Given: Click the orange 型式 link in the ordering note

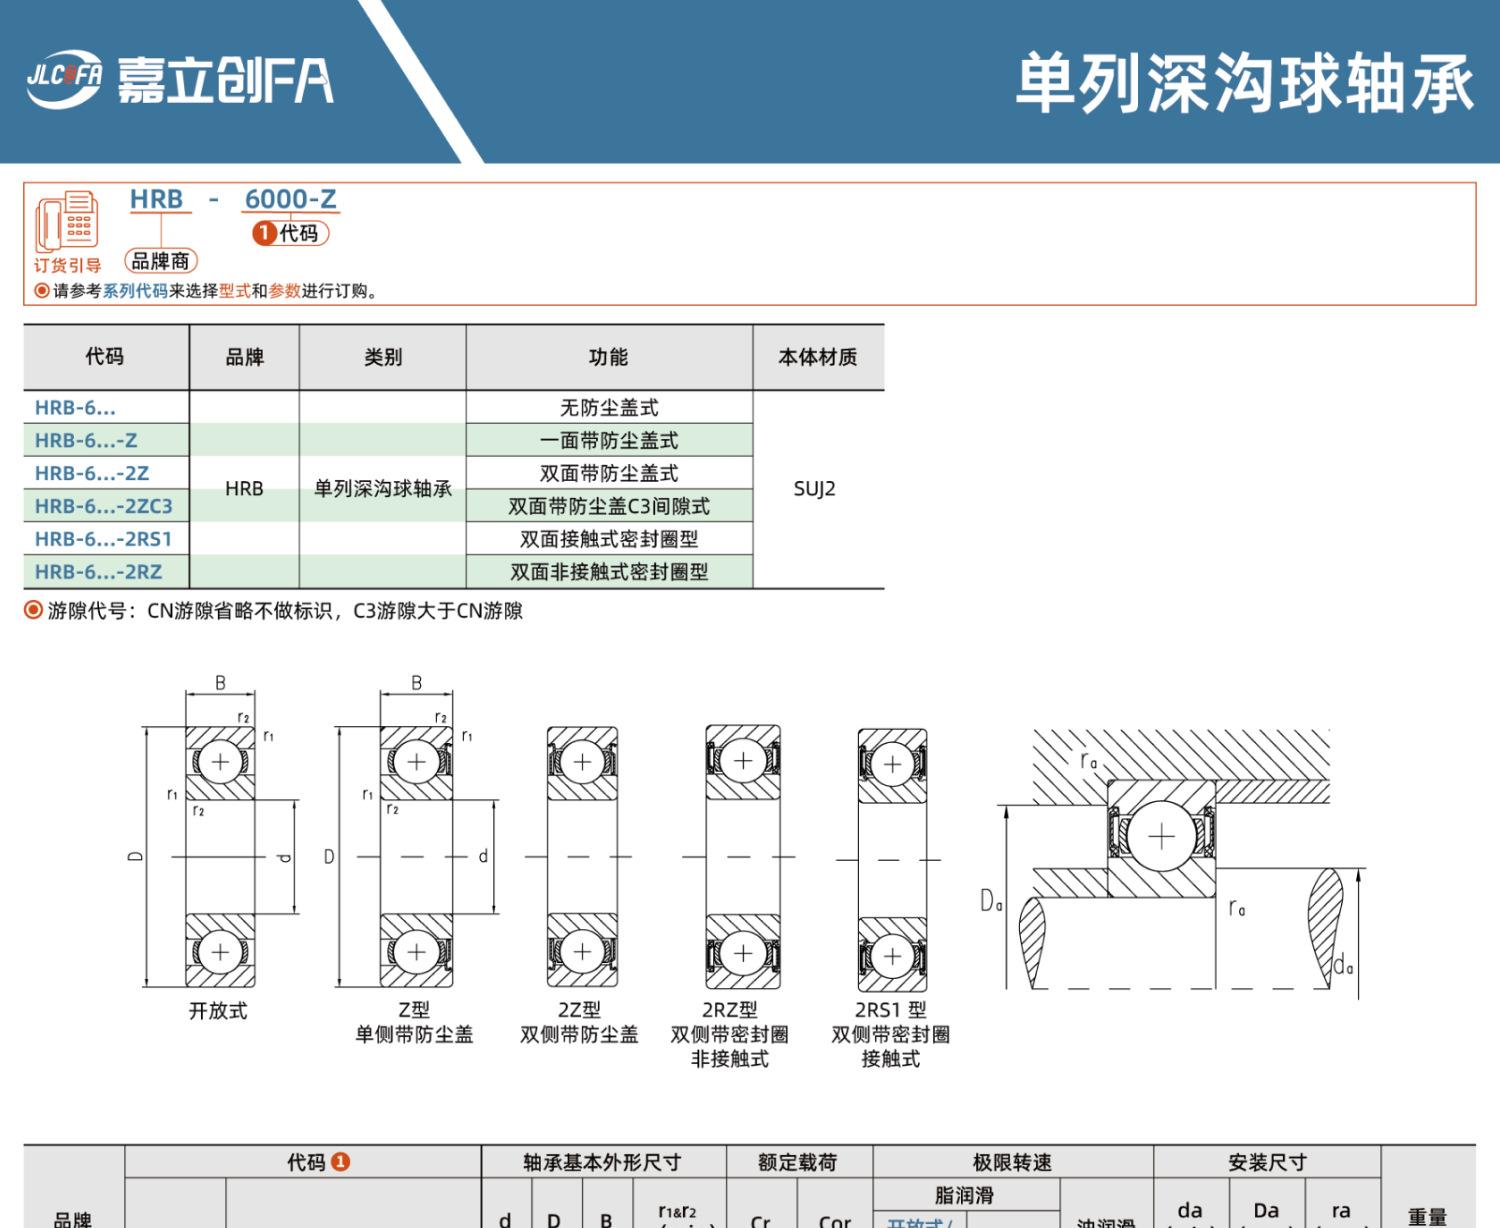Looking at the screenshot, I should click(x=235, y=291).
